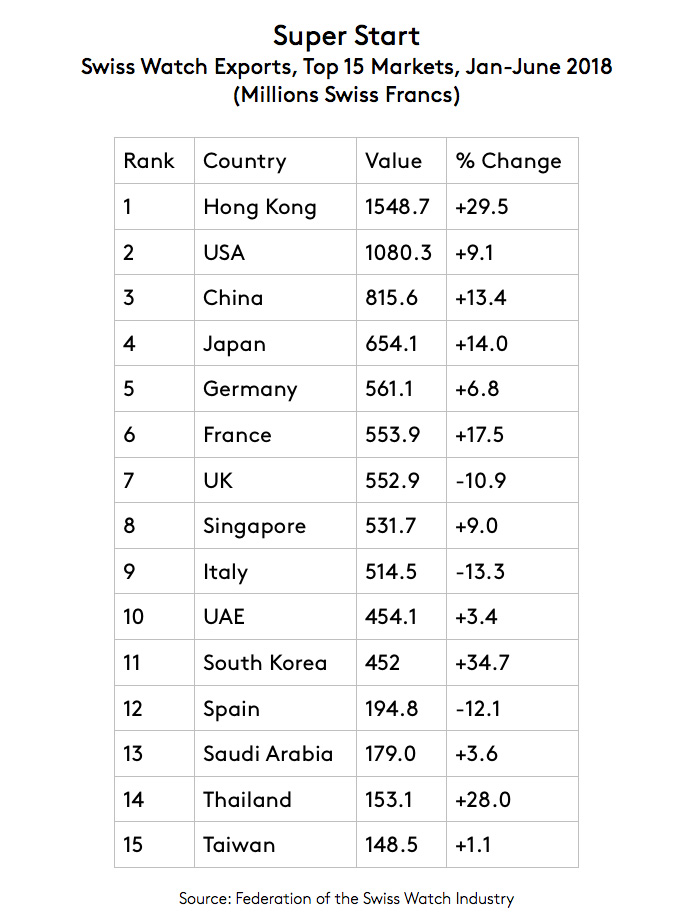This screenshot has height=915, width=687.
Task: Click the Saudi Arabia country cell
Action: 267,754
